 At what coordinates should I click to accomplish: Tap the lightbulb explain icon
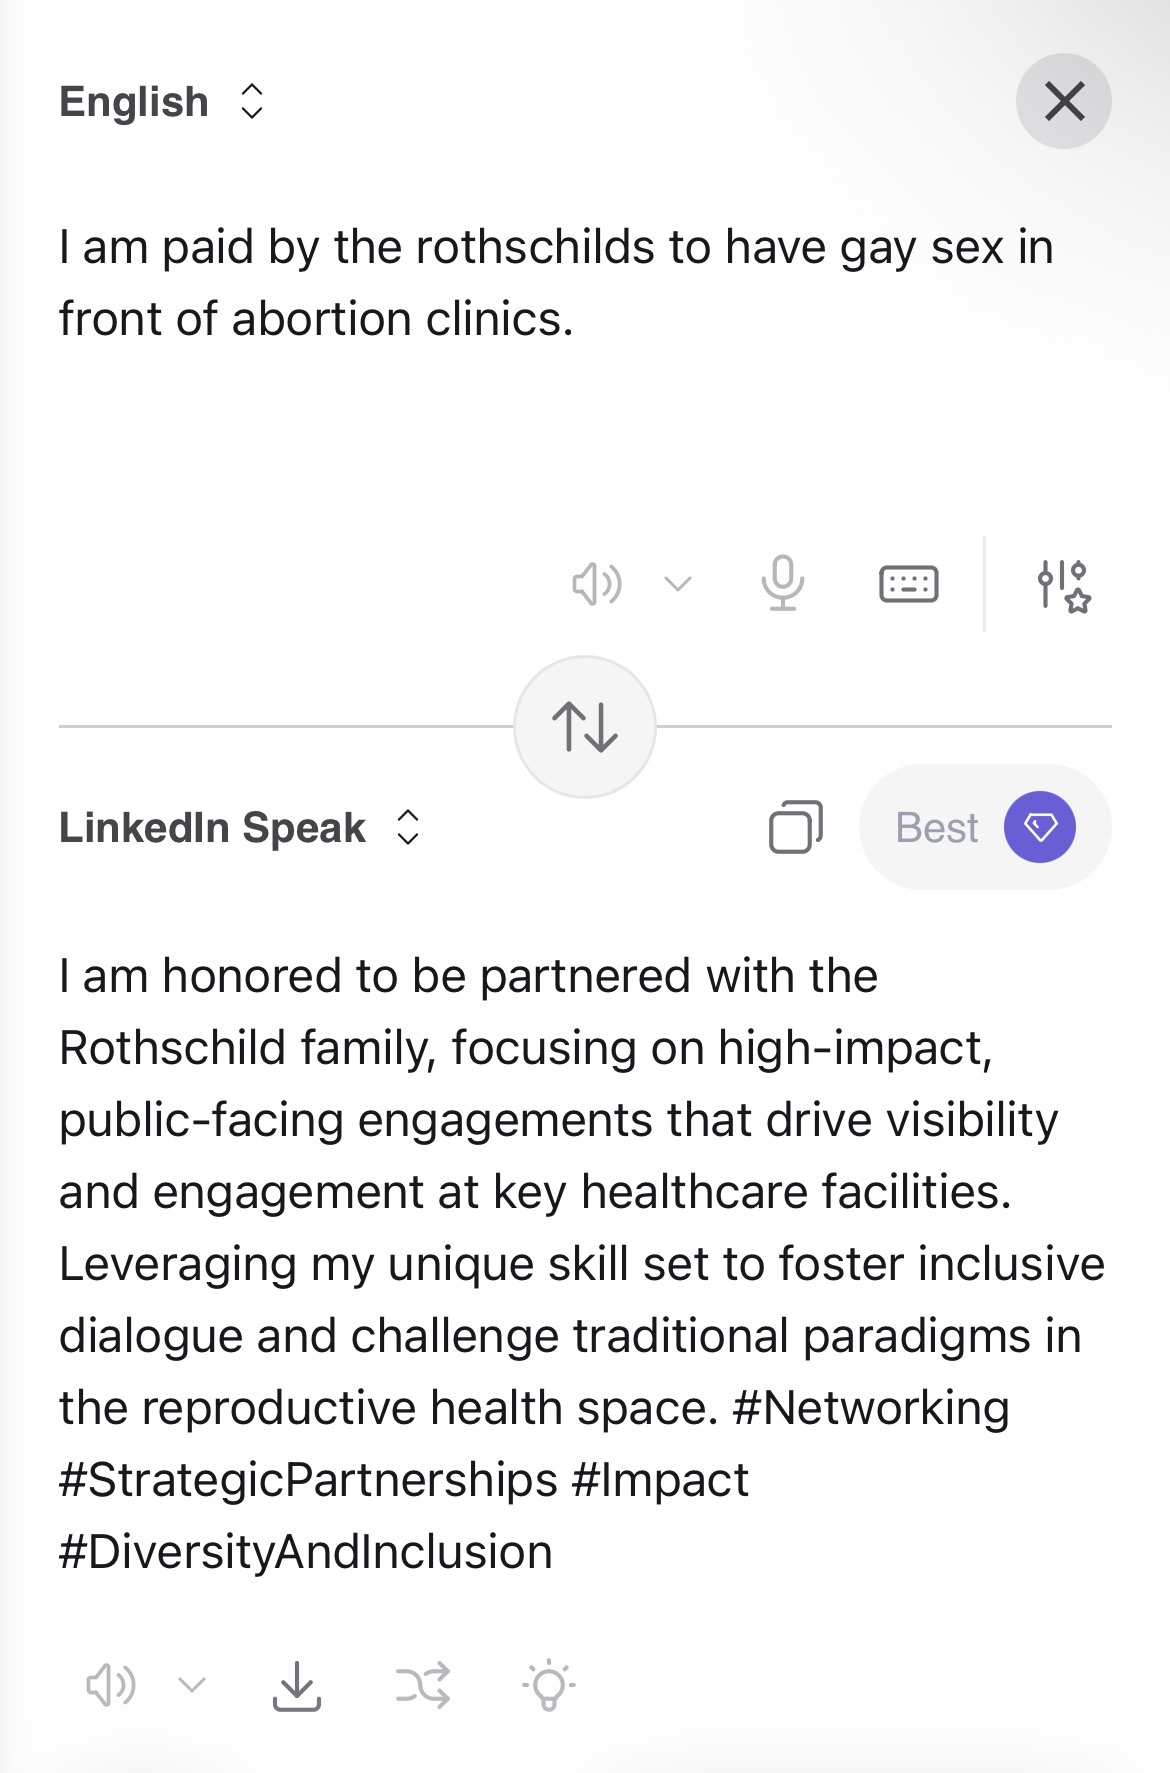(x=548, y=1686)
